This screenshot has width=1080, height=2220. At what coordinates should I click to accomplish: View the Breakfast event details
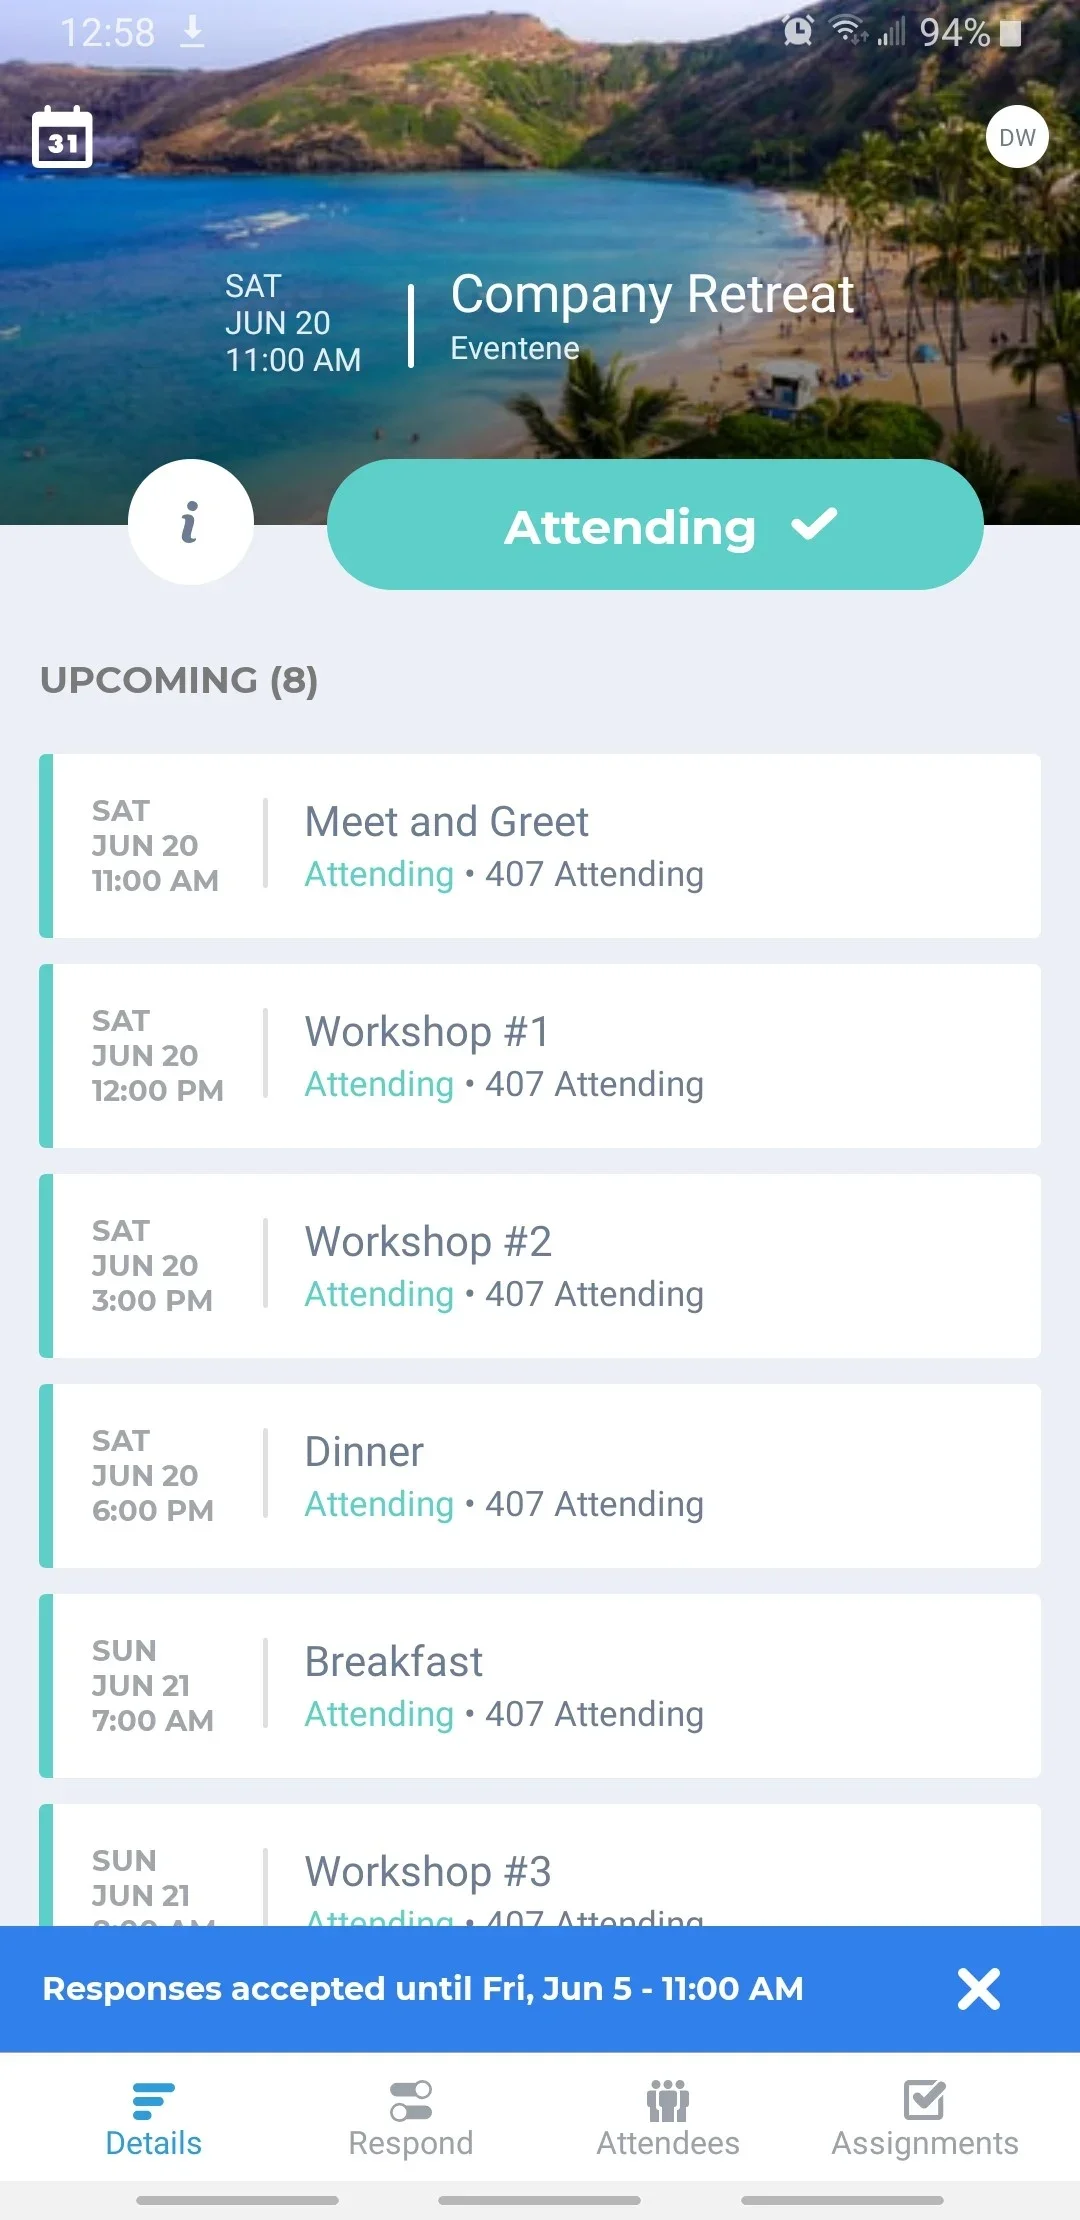tap(540, 1686)
